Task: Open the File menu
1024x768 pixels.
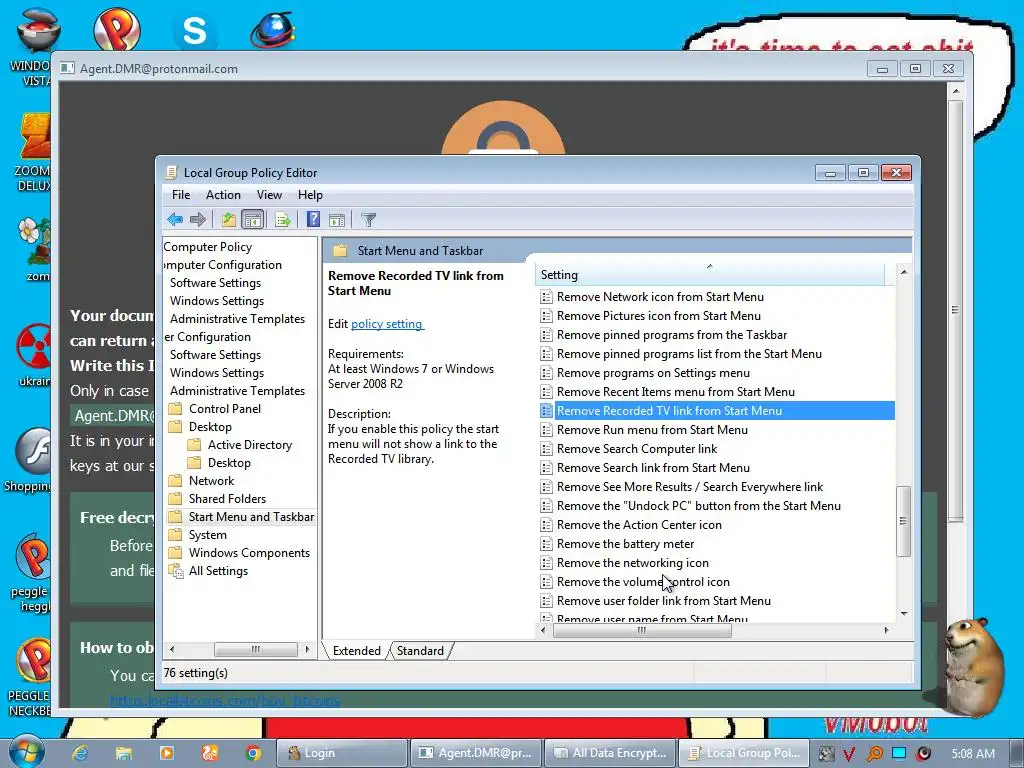Action: (181, 195)
